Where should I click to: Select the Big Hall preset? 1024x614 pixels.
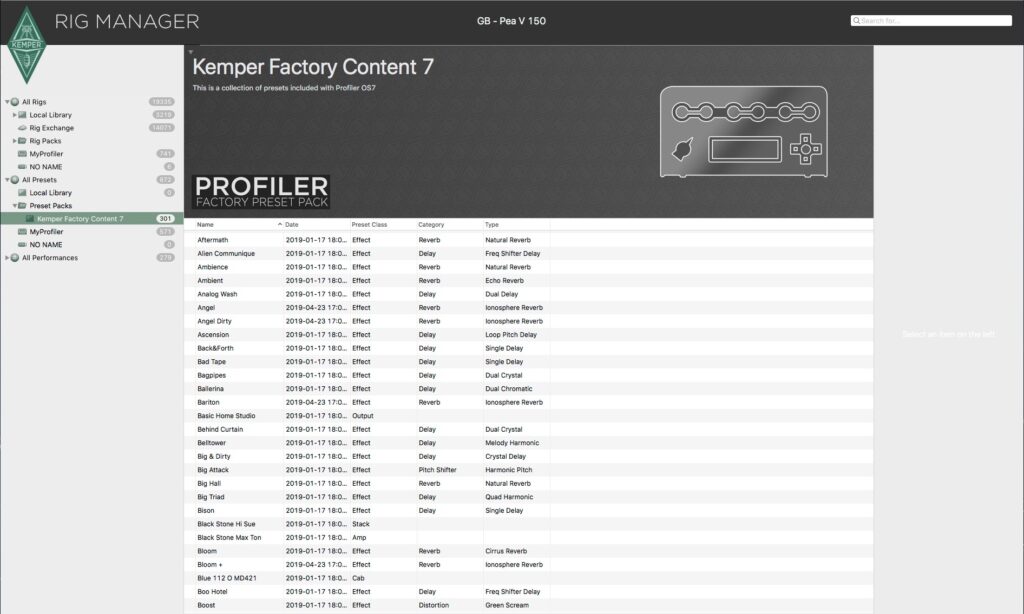pos(528,483)
